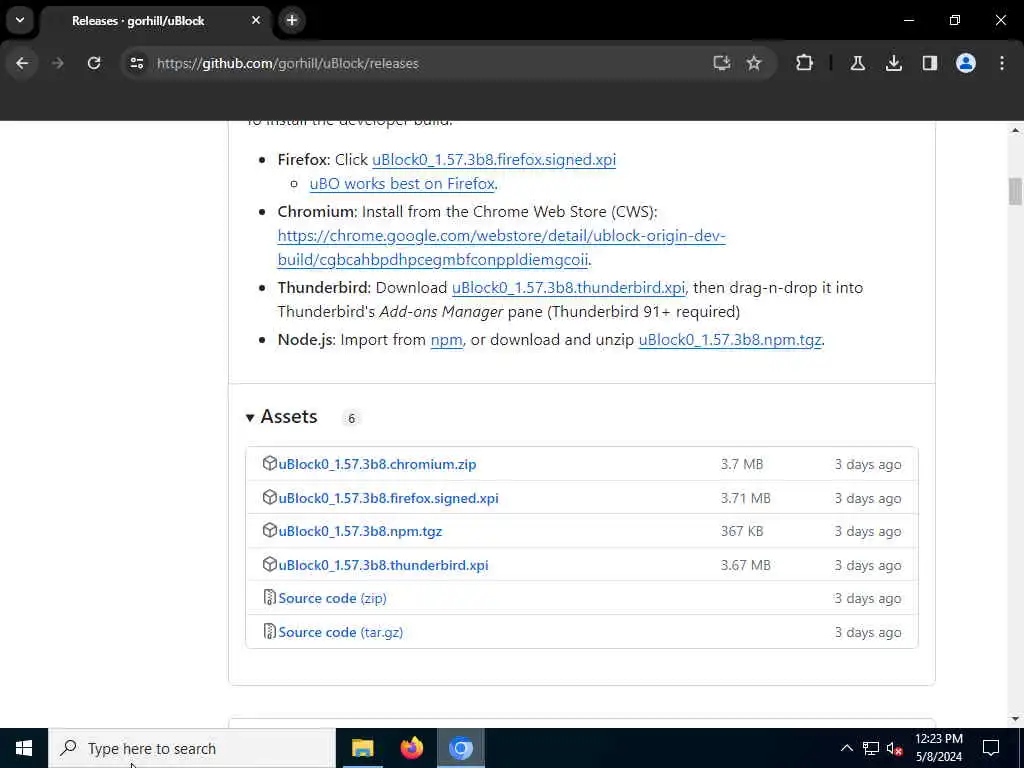Click the '3.67 MB' size text

point(745,566)
